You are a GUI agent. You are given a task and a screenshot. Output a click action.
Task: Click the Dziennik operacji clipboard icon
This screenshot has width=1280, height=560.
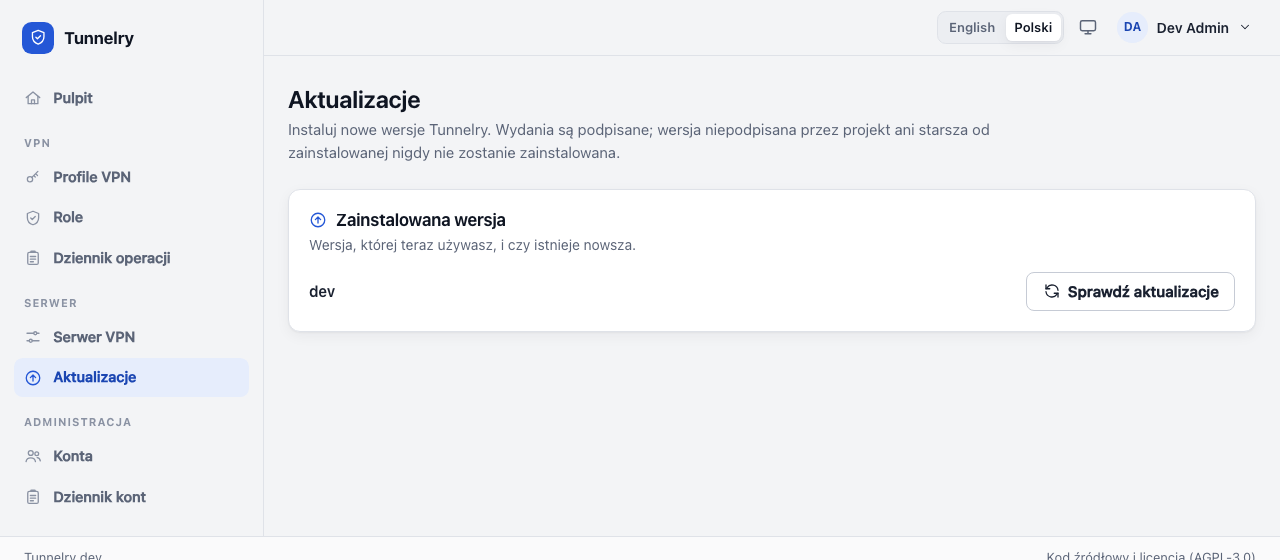coord(33,258)
